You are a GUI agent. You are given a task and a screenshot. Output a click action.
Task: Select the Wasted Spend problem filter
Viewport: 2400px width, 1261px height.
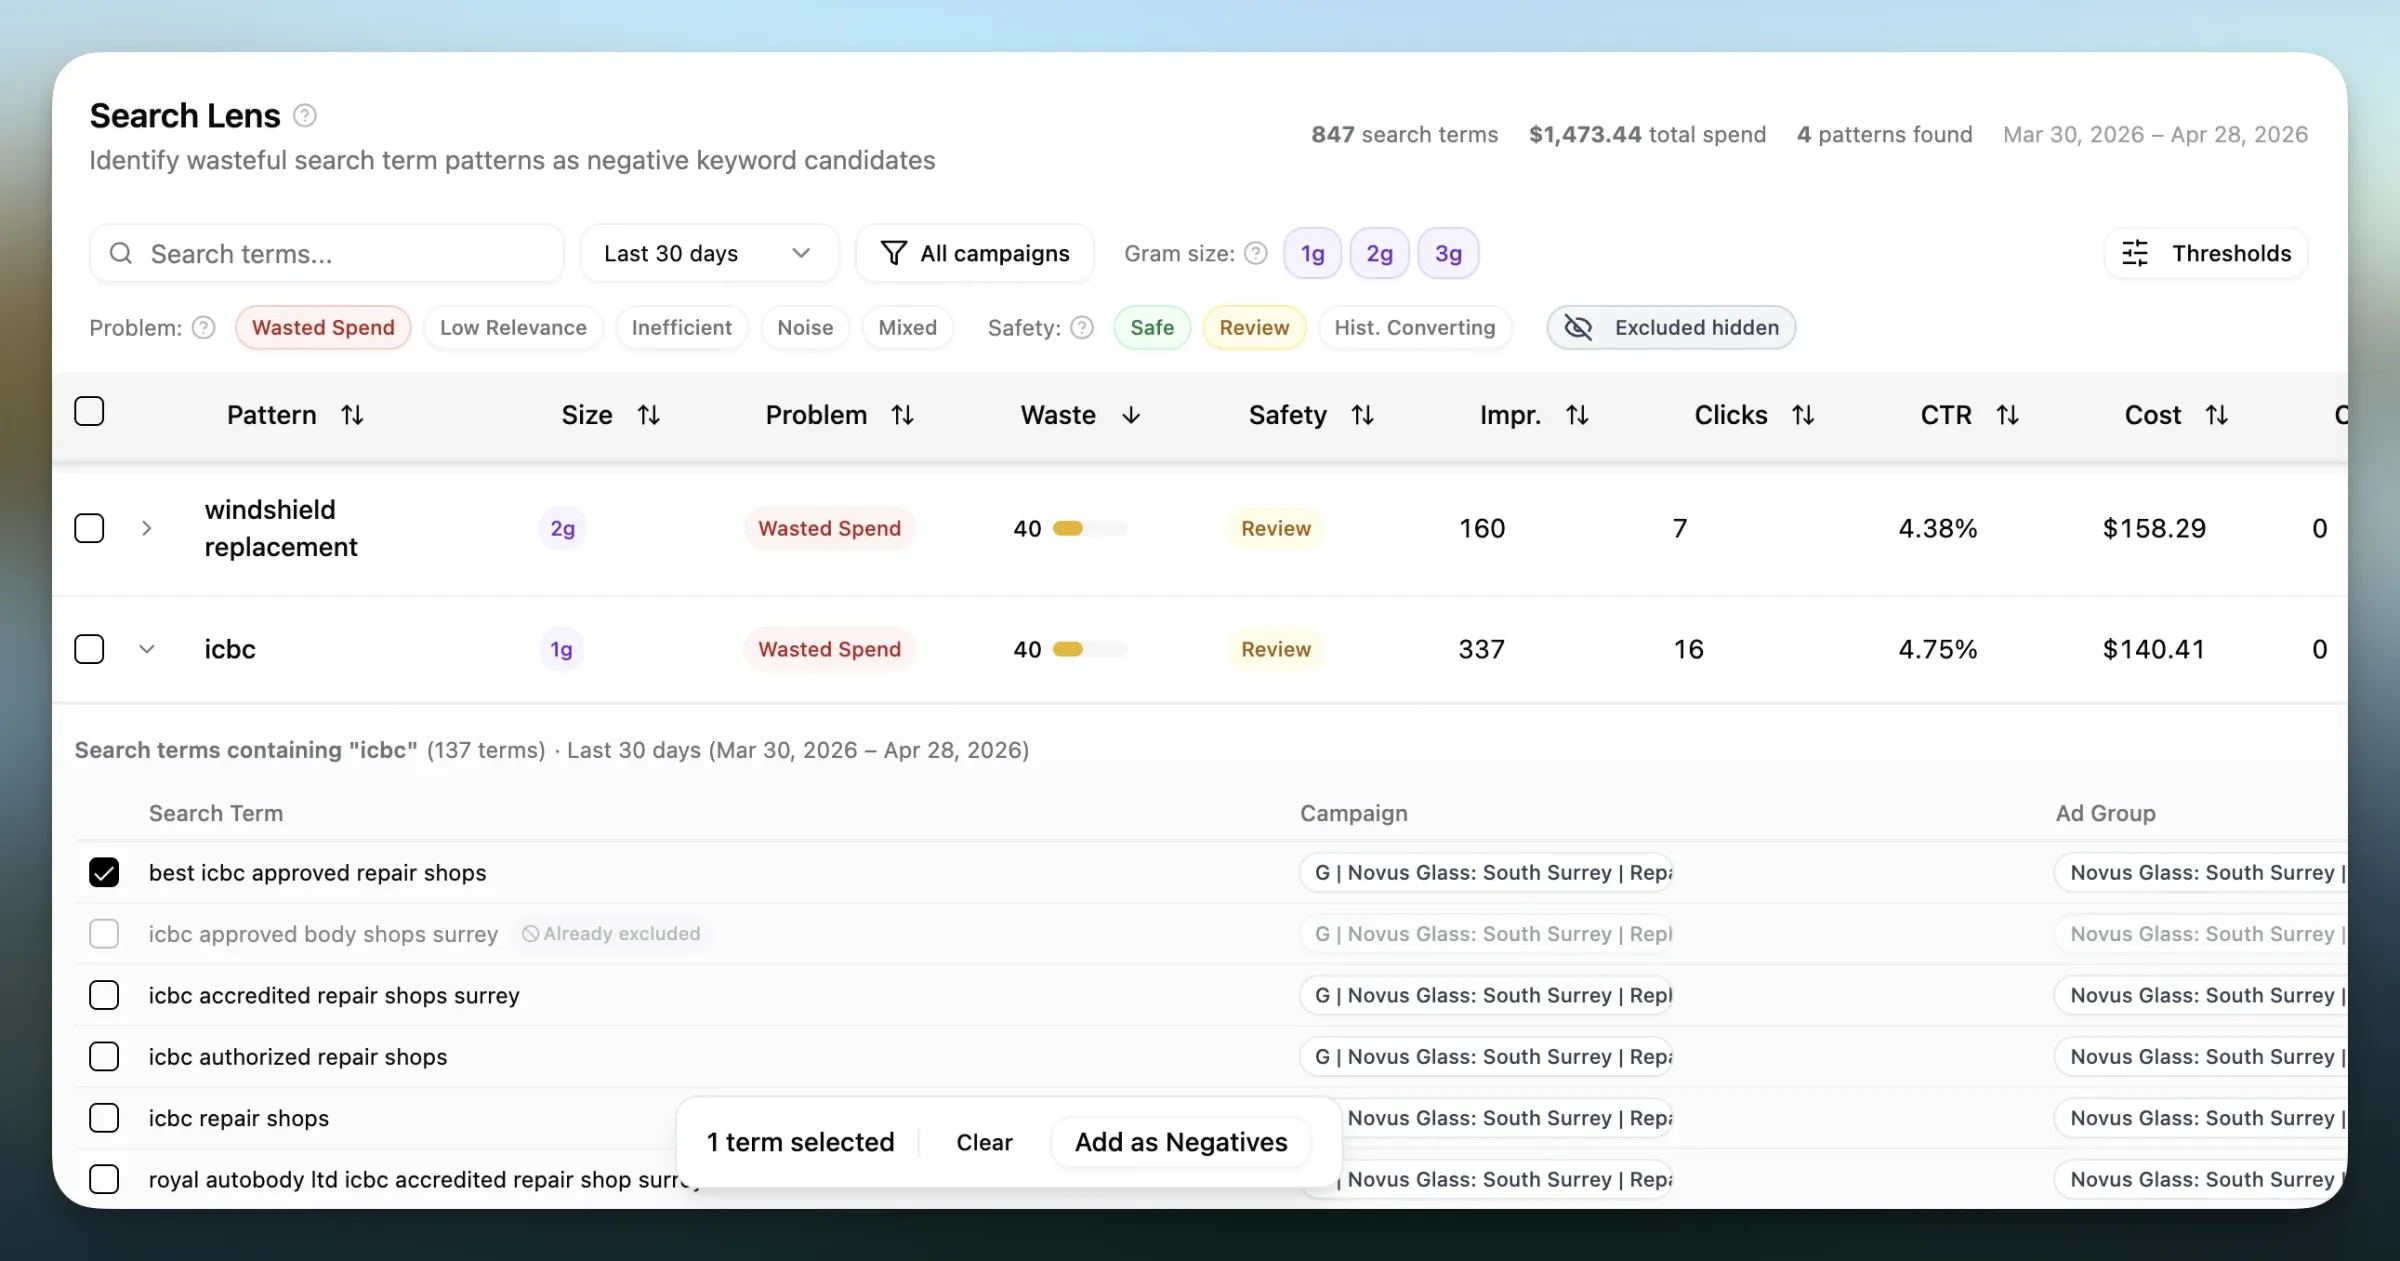[323, 328]
